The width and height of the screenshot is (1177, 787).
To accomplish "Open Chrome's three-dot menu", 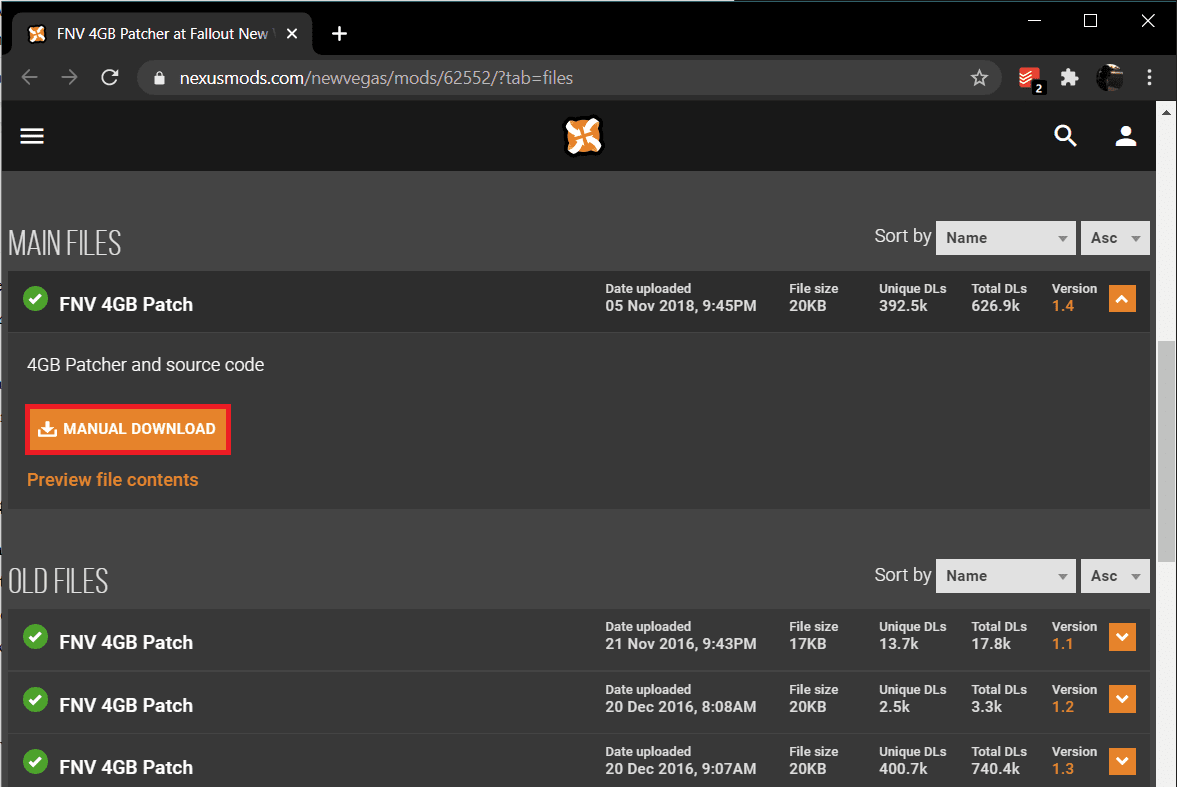I will [x=1150, y=78].
